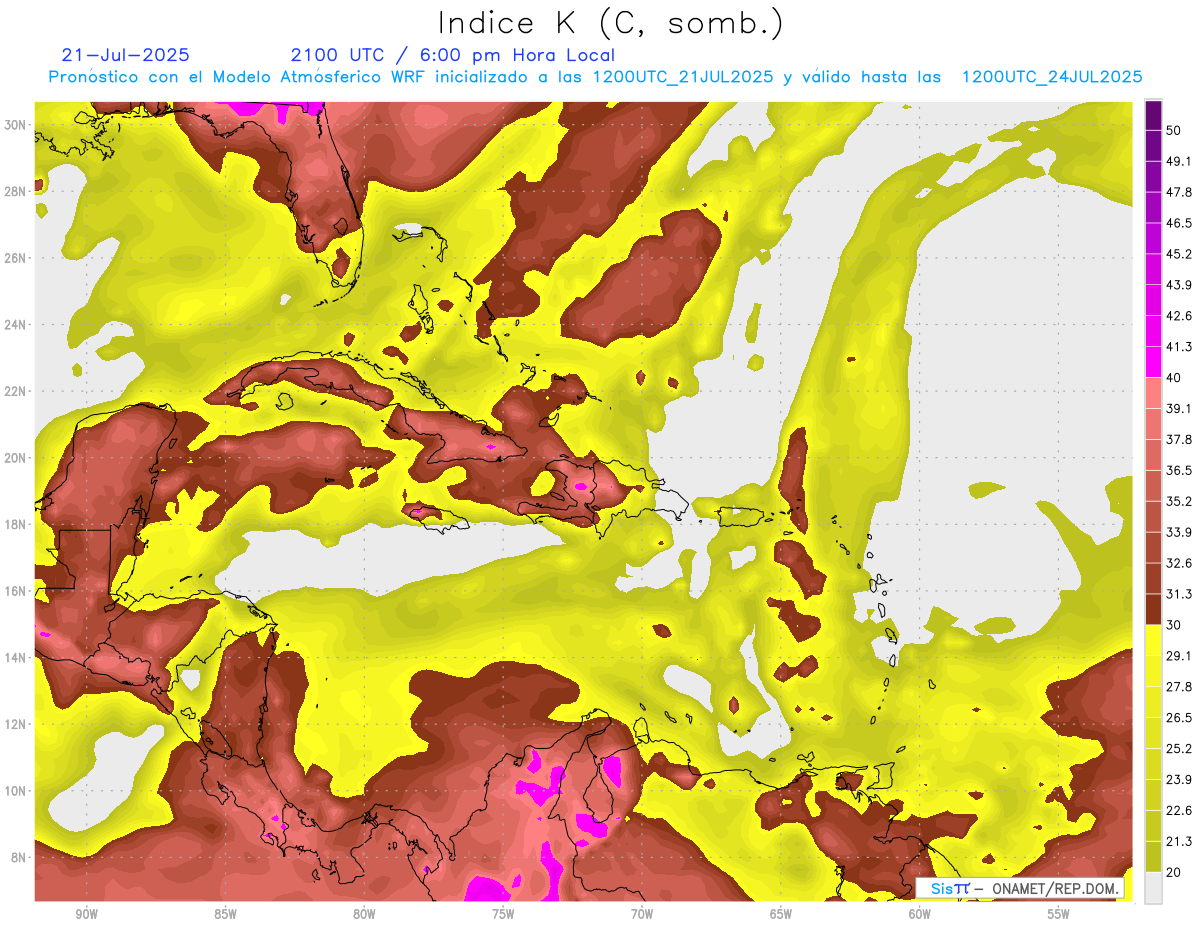The width and height of the screenshot is (1200, 927).
Task: Click the '26.5' colorbar value
Action: click(x=1179, y=718)
